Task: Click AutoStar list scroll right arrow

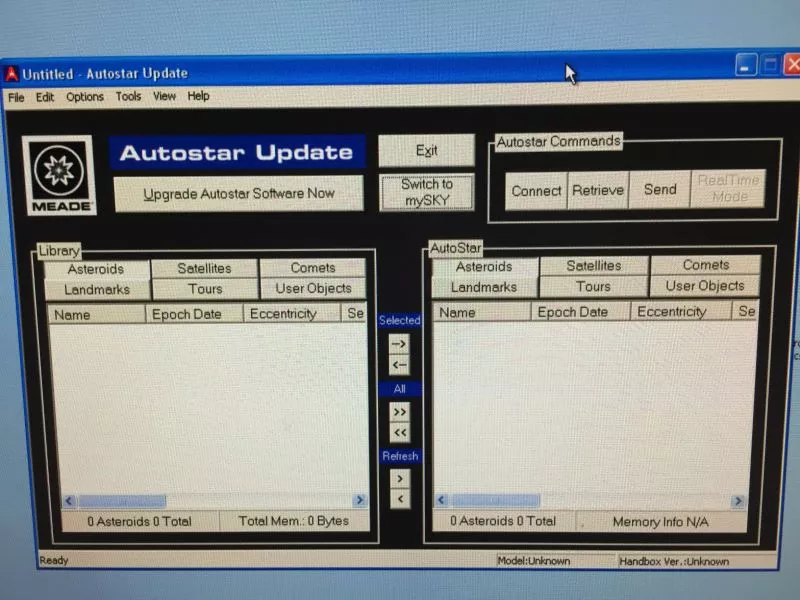Action: [x=738, y=502]
